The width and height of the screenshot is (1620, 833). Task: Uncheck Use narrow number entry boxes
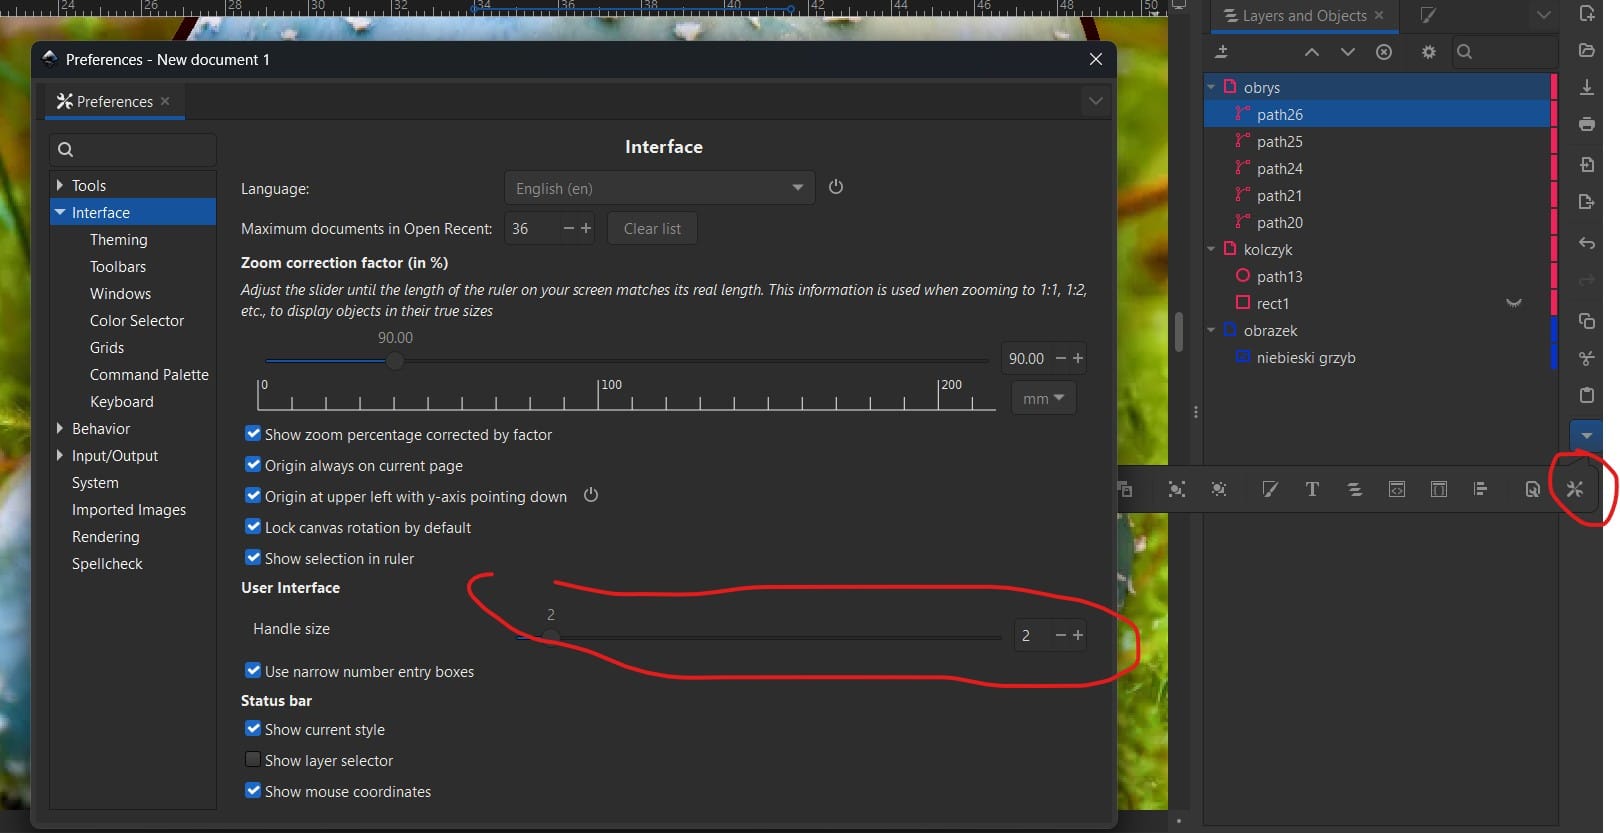coord(253,671)
